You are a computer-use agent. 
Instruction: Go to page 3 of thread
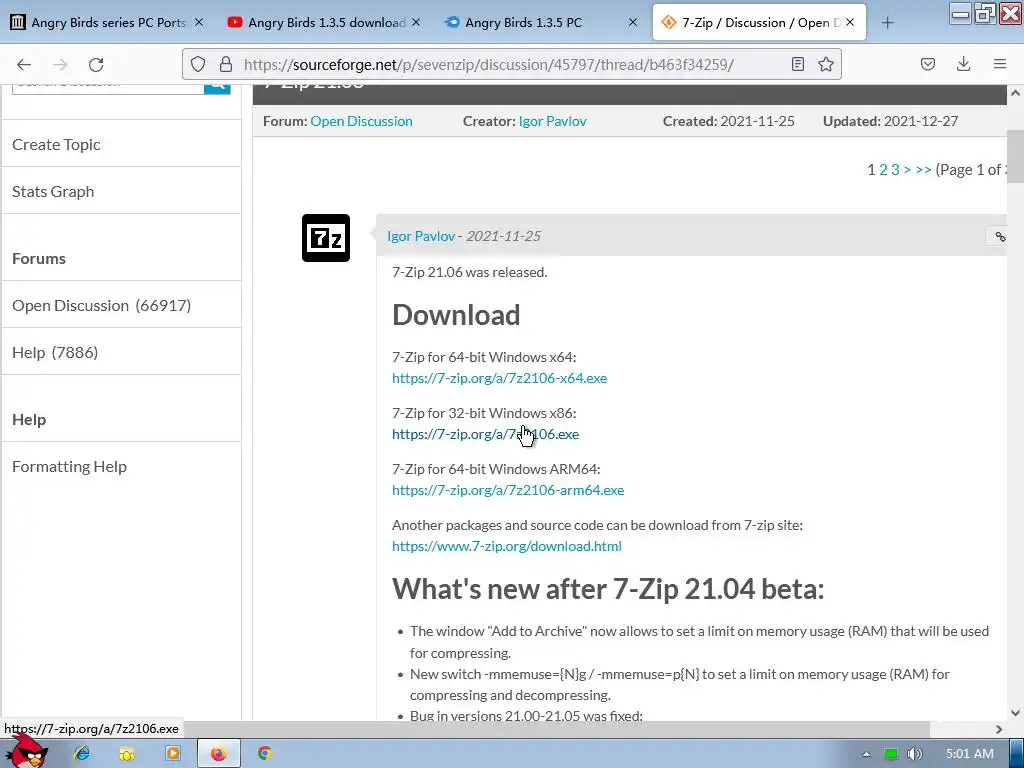895,170
